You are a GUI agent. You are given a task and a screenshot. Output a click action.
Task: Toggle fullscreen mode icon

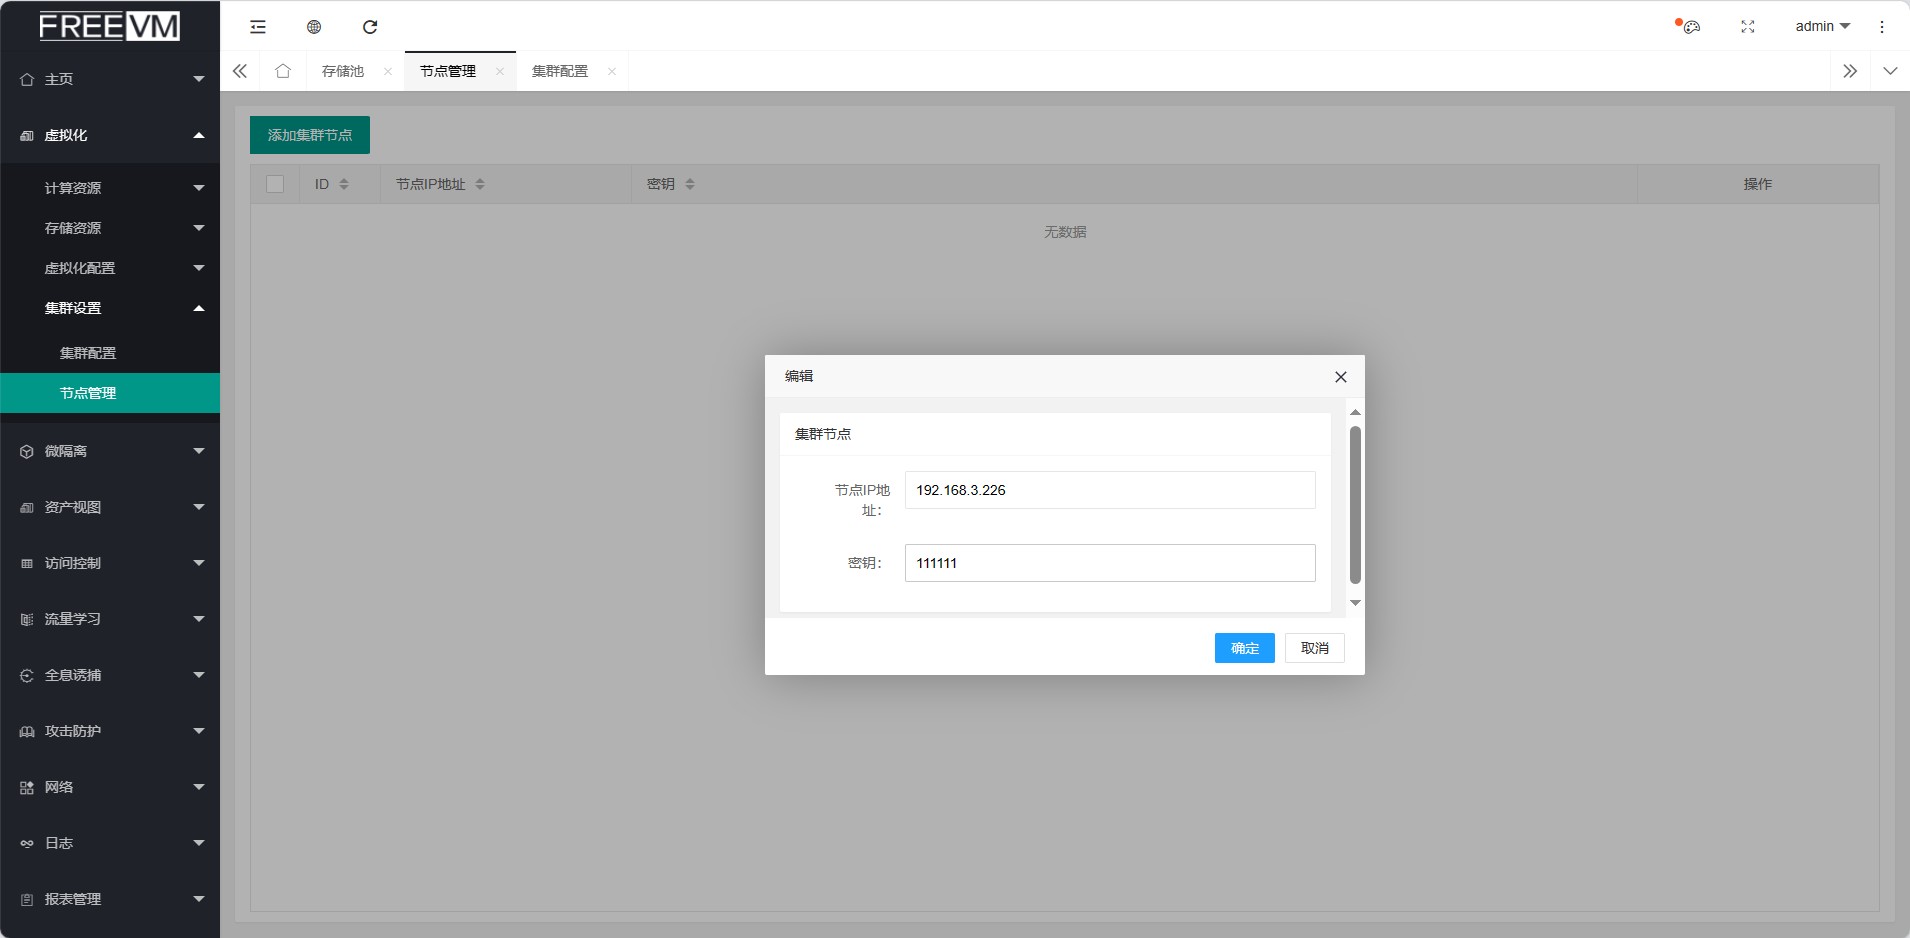tap(1747, 27)
